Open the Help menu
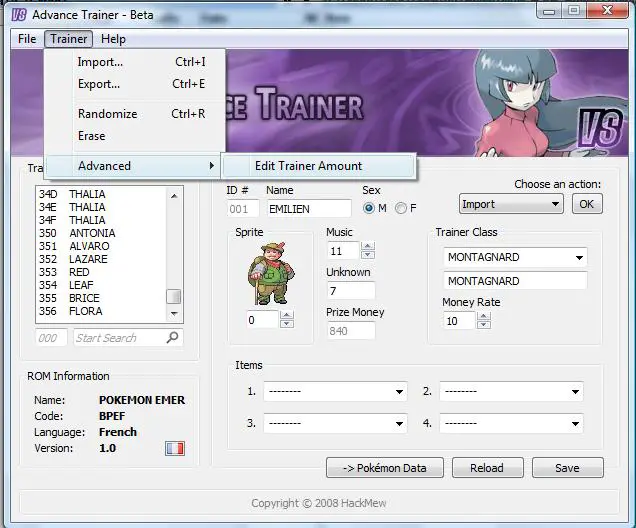636x528 pixels. pyautogui.click(x=113, y=39)
